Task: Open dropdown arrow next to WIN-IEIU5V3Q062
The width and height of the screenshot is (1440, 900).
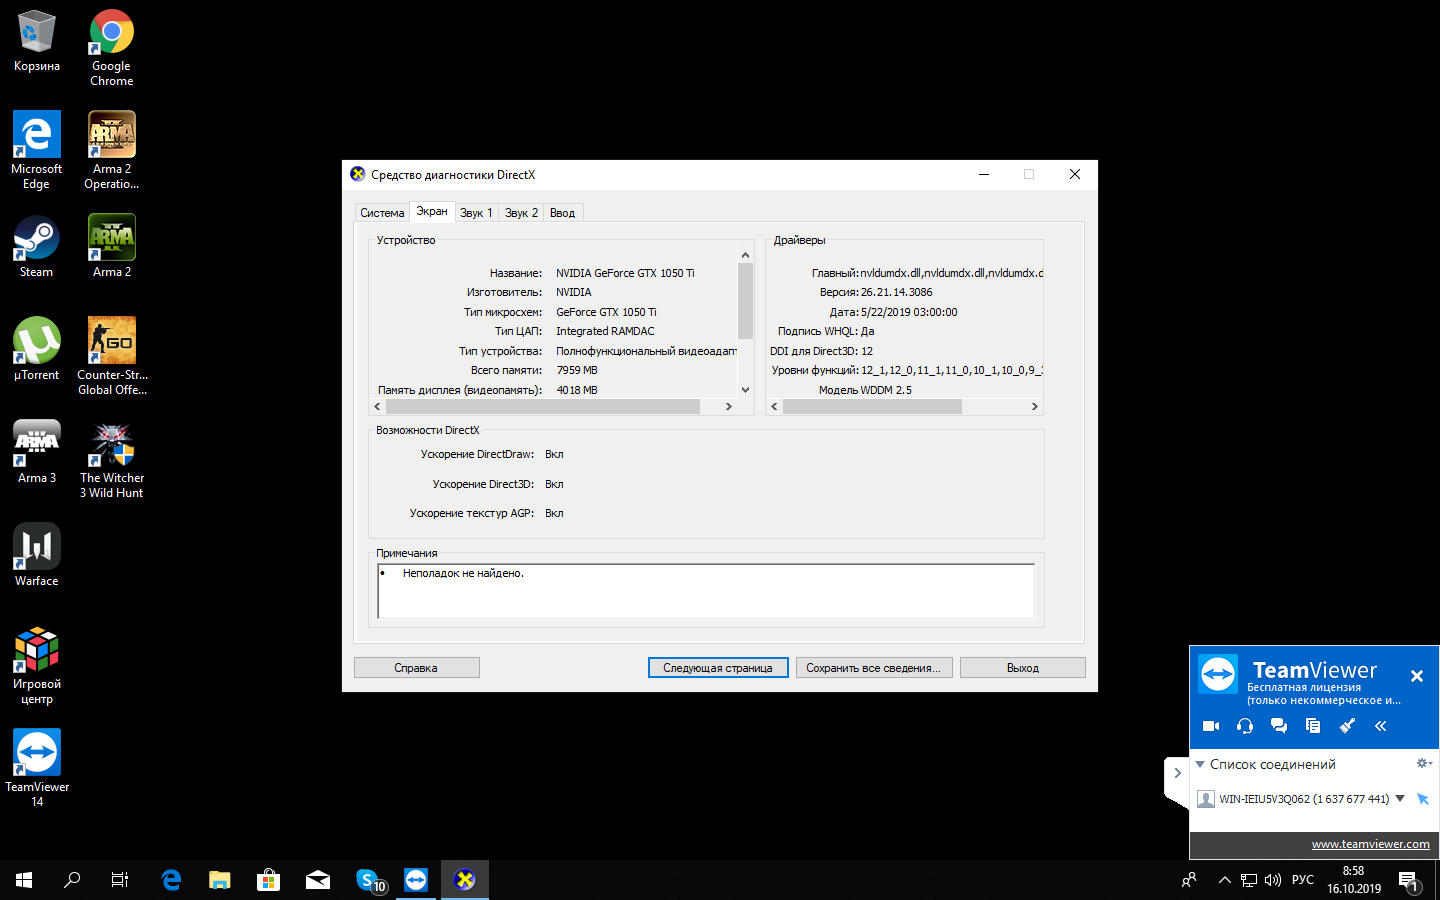Action: pyautogui.click(x=1400, y=798)
